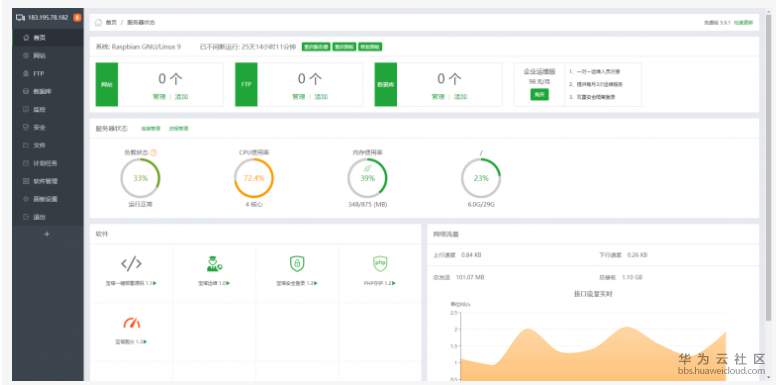This screenshot has height=385, width=776.
Task: Click the middle green button after the uptime text
Action: coord(344,47)
